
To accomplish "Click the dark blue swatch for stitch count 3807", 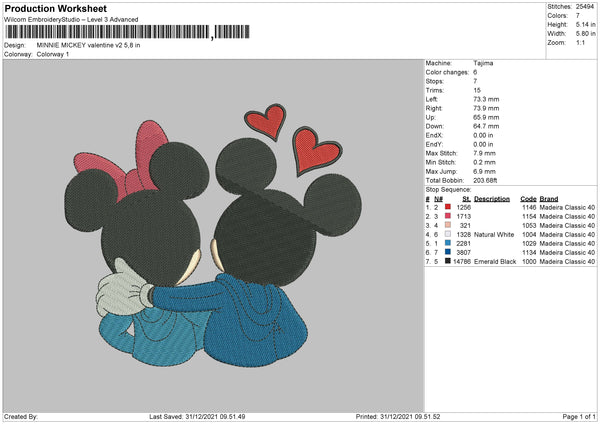I will [x=447, y=252].
